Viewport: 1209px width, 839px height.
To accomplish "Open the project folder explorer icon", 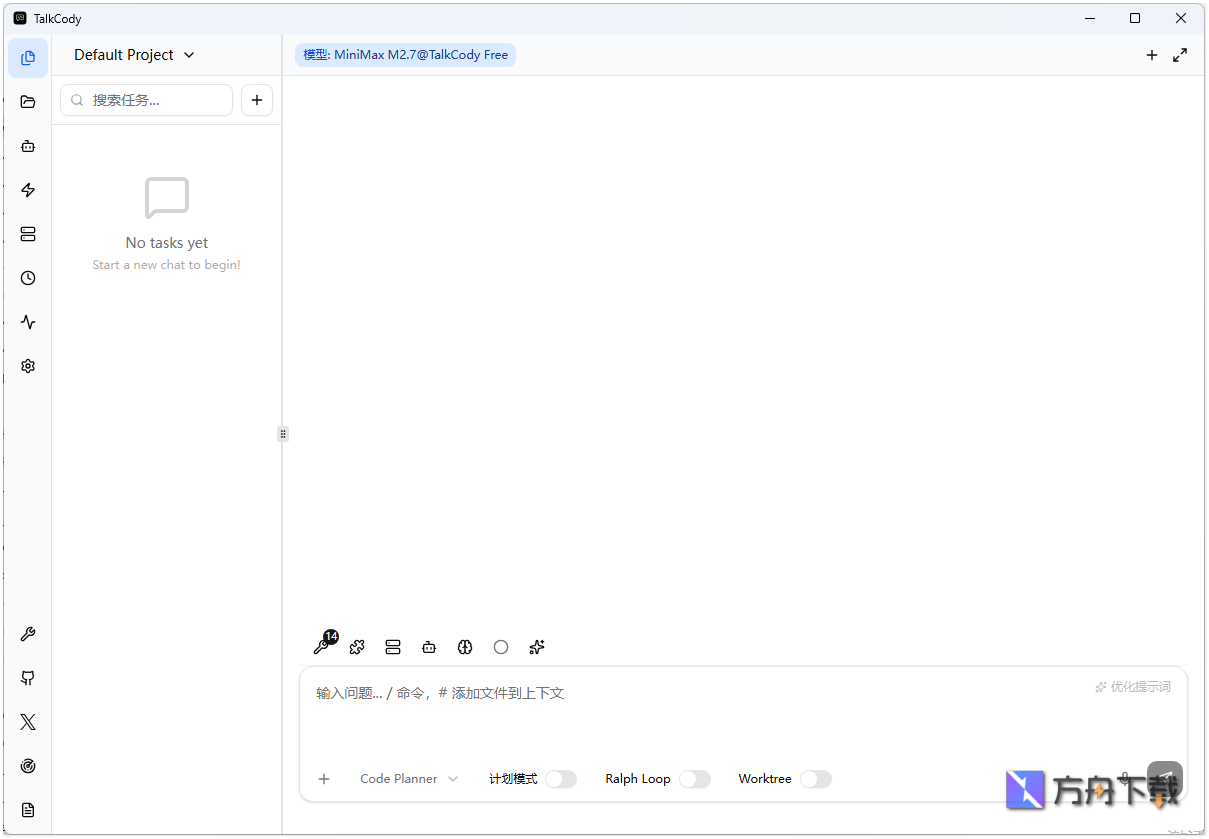I will pos(28,102).
